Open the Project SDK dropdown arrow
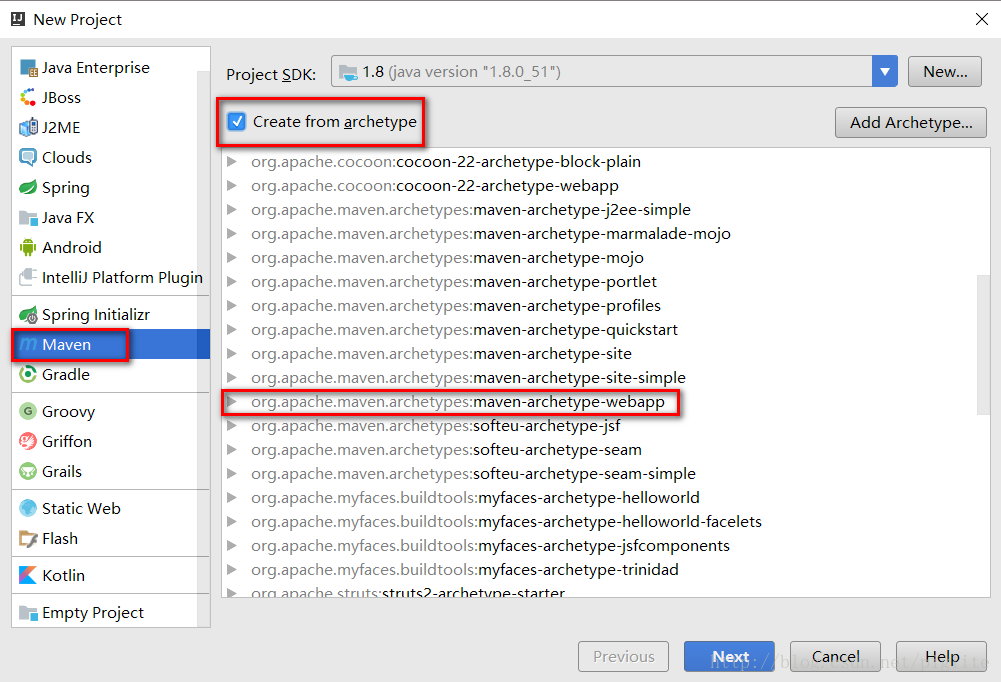This screenshot has height=682, width=1001. [885, 72]
